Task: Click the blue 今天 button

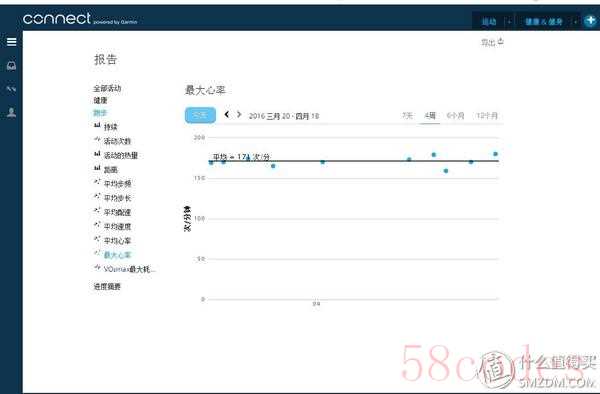Action: (200, 115)
